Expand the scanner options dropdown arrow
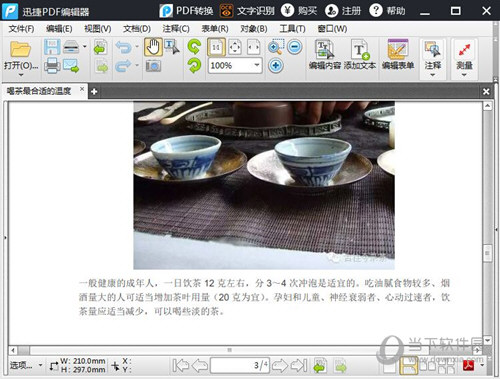The image size is (500, 379). coord(85,46)
